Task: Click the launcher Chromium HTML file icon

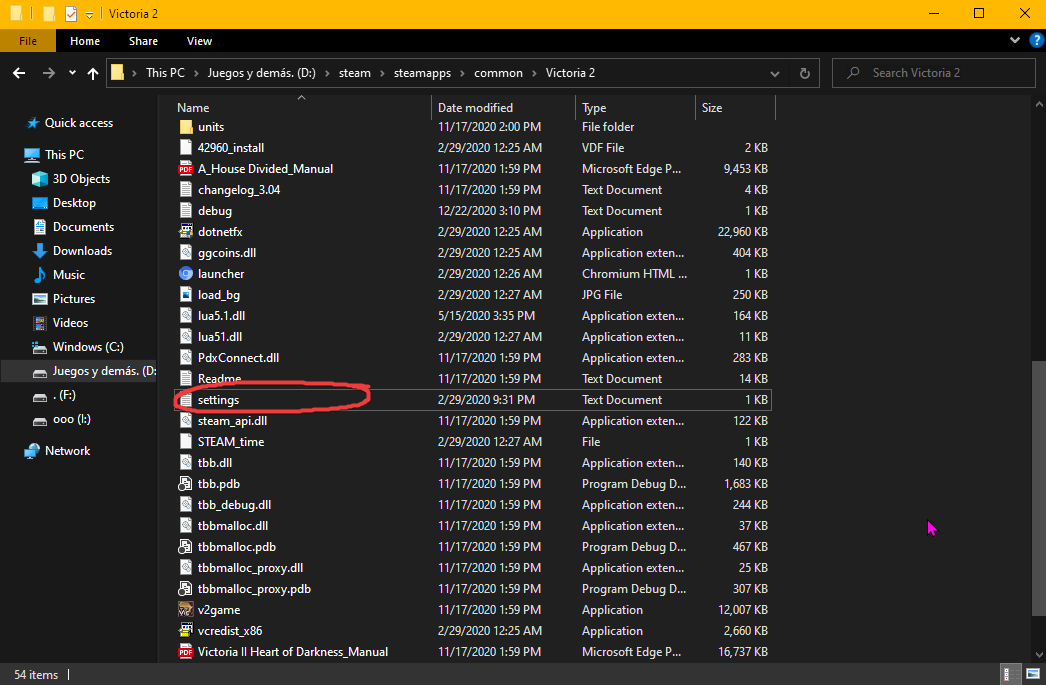Action: coord(186,274)
